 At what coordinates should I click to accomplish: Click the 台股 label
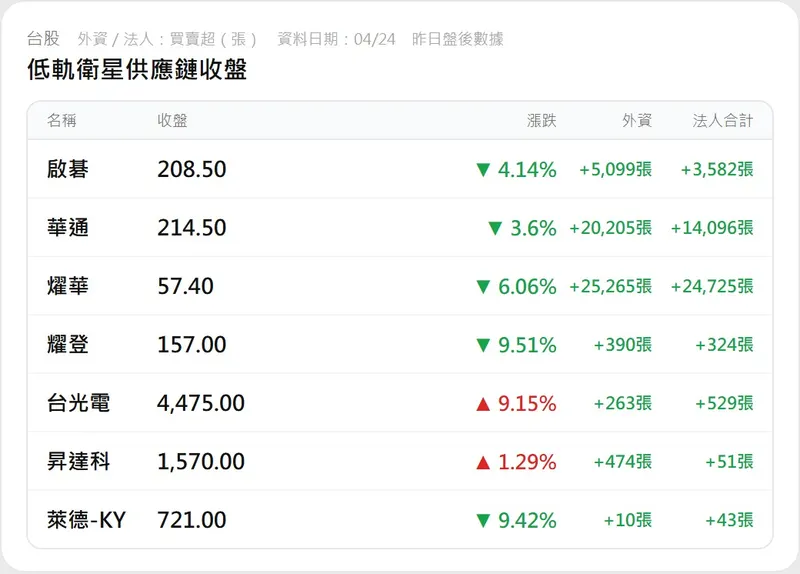43,39
